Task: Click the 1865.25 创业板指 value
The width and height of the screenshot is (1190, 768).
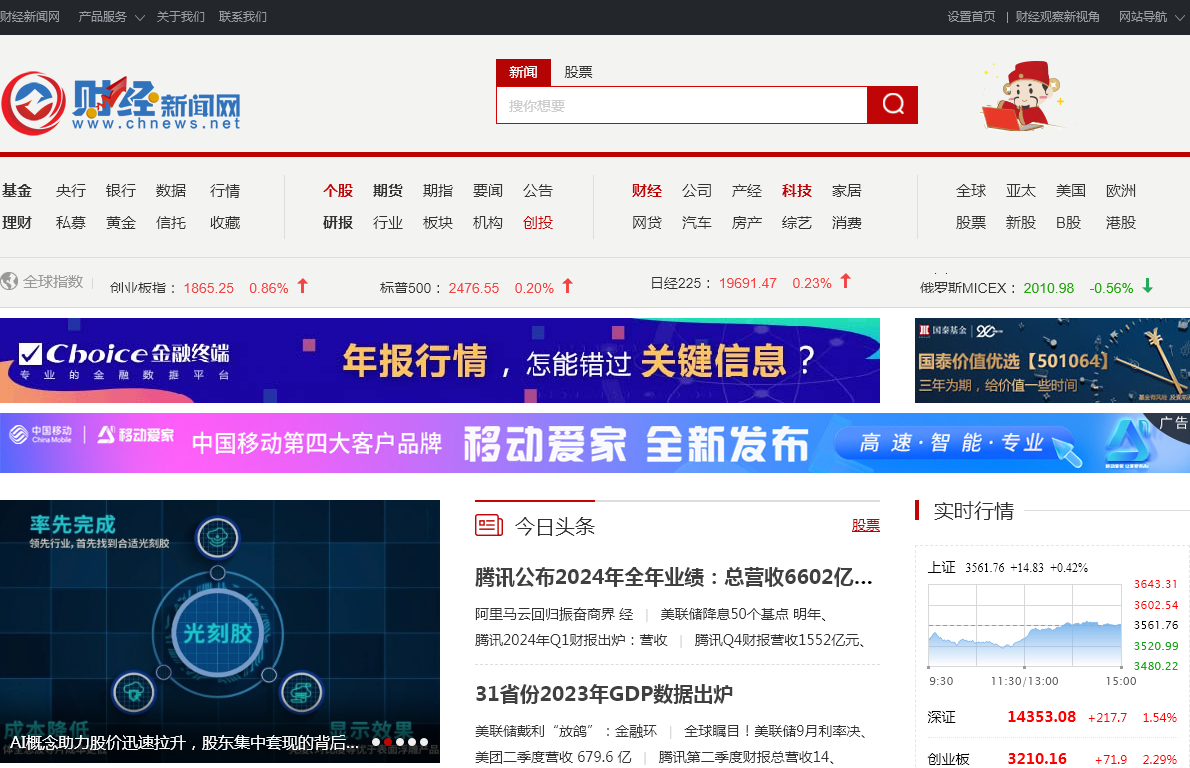Action: point(209,288)
